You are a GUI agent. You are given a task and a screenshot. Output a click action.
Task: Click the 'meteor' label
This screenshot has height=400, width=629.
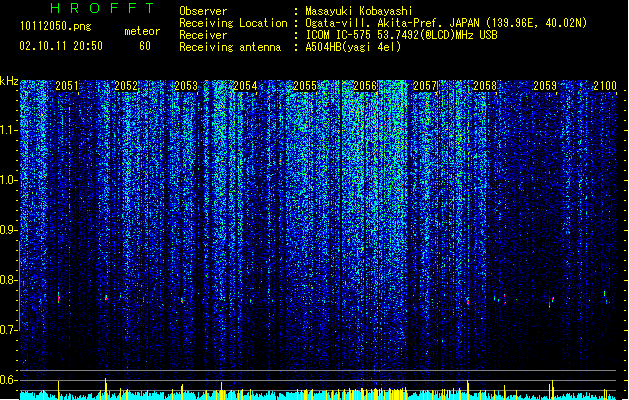click(x=142, y=31)
